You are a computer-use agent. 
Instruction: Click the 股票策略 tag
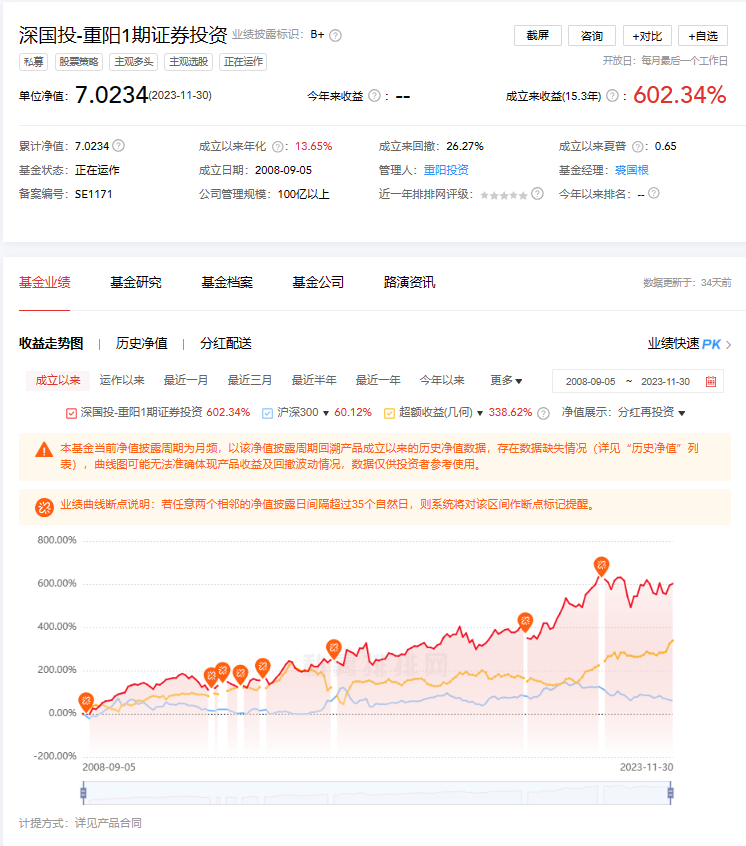[x=78, y=62]
